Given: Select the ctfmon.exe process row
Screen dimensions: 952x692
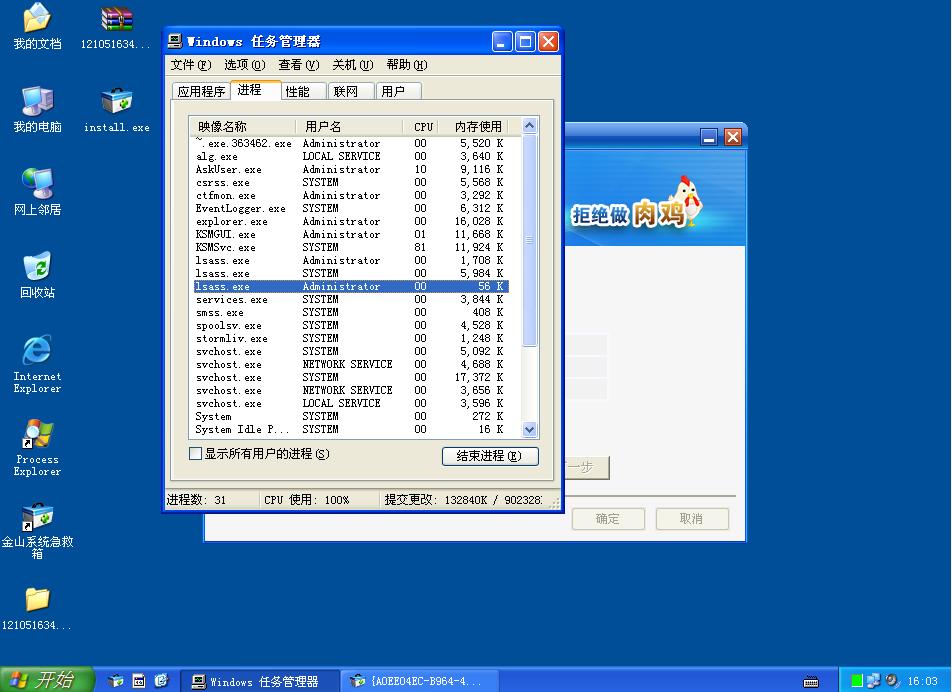Looking at the screenshot, I should click(351, 195).
